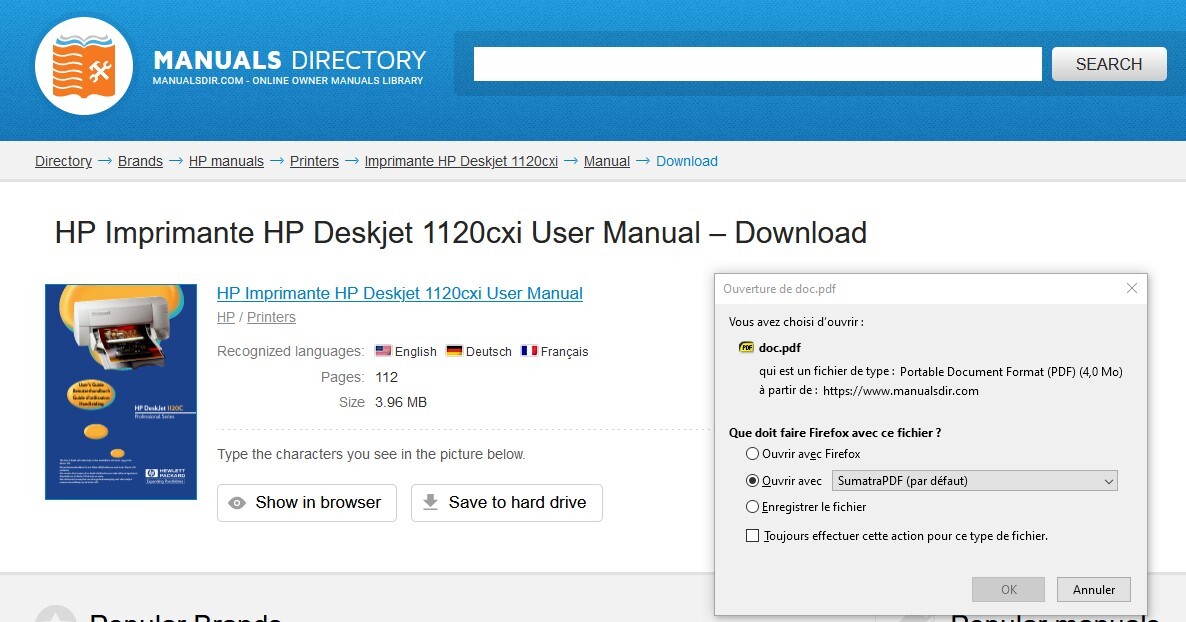
Task: Select the Ouvrir avec radio option
Action: tap(752, 480)
